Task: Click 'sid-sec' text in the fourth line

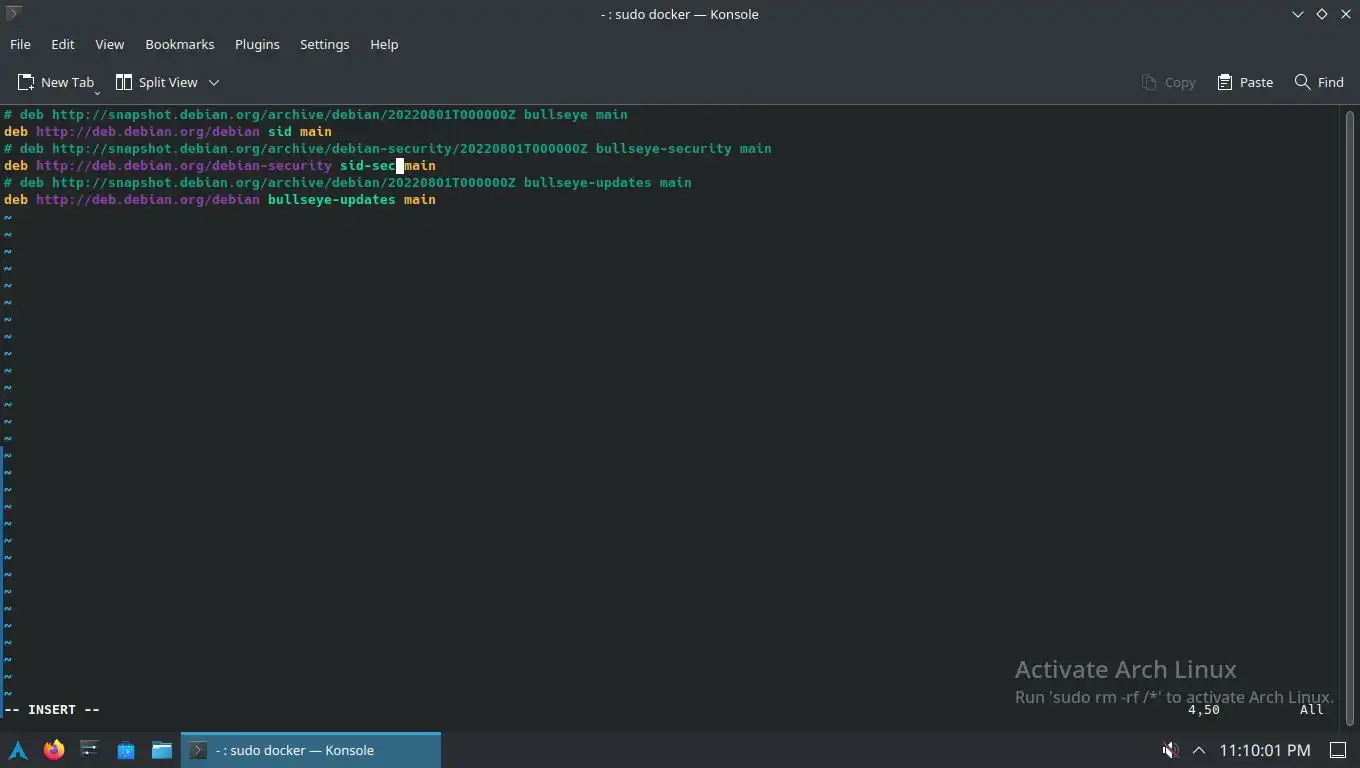Action: [368, 165]
